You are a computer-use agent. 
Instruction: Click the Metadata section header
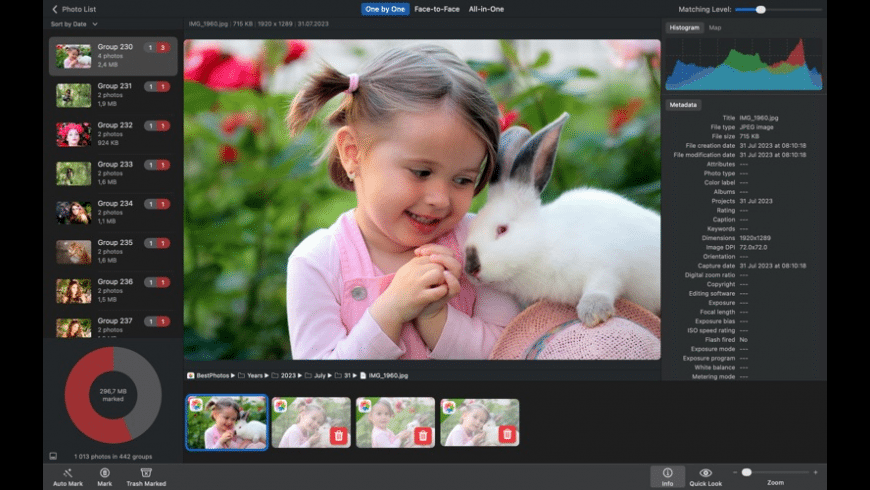[x=684, y=105]
